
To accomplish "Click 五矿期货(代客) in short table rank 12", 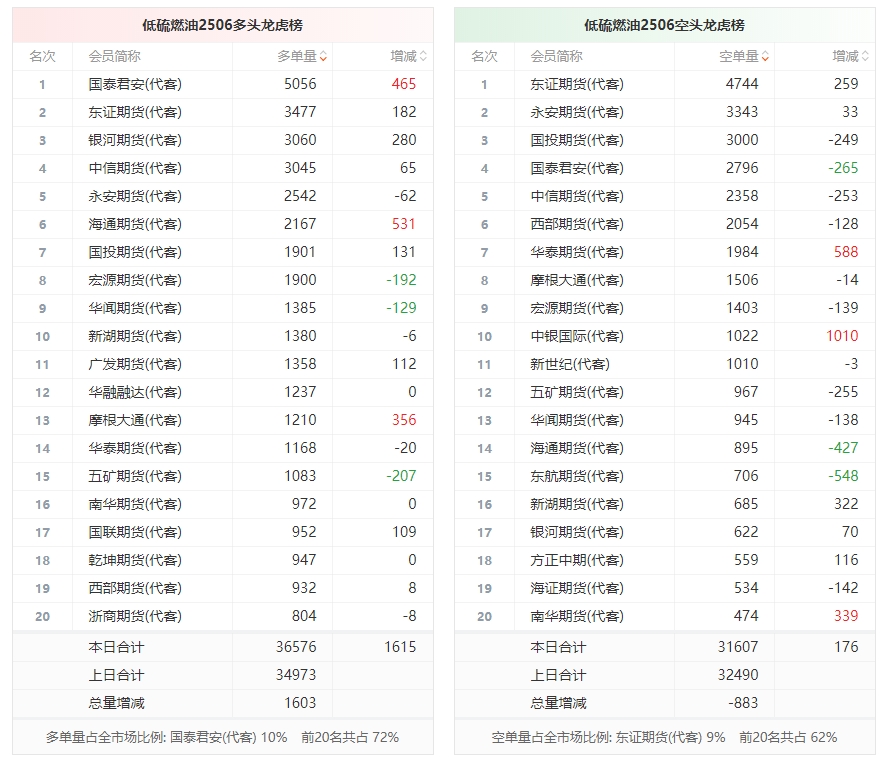I will (x=577, y=393).
